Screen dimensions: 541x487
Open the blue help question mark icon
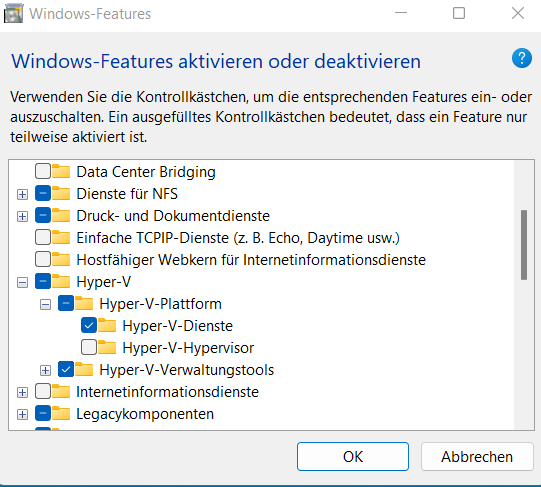click(522, 58)
